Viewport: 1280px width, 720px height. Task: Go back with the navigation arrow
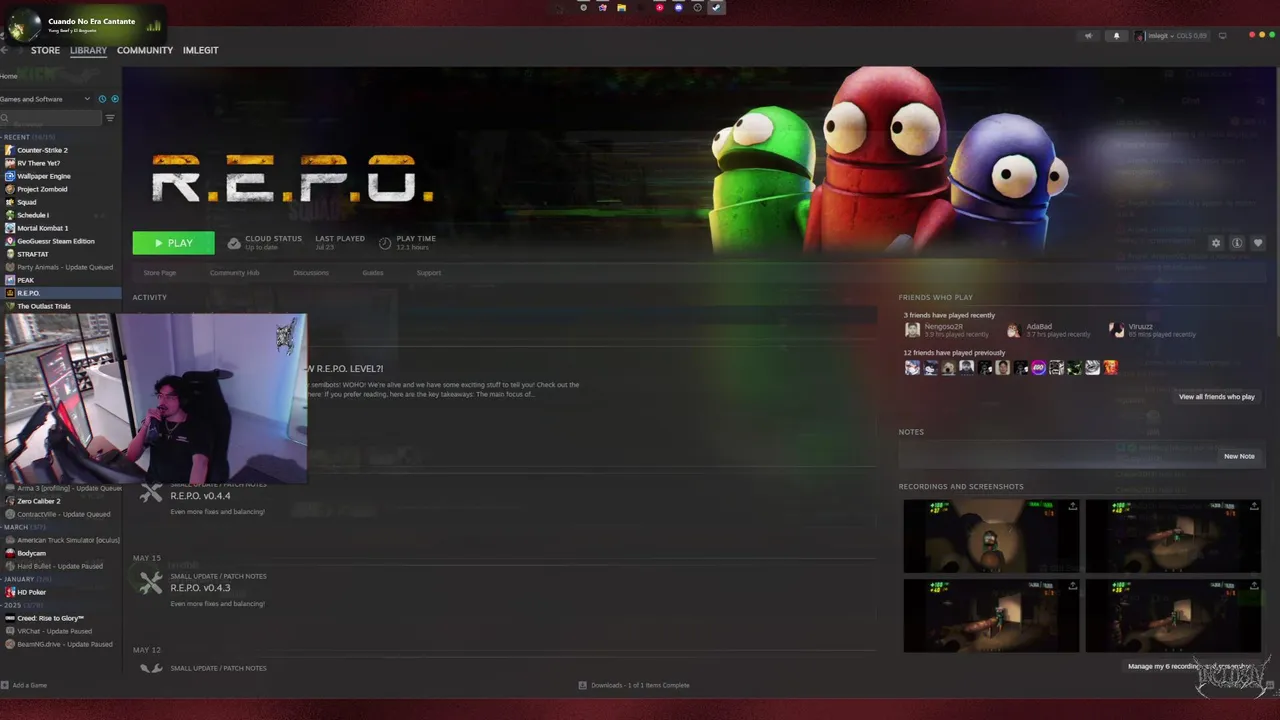pos(5,50)
